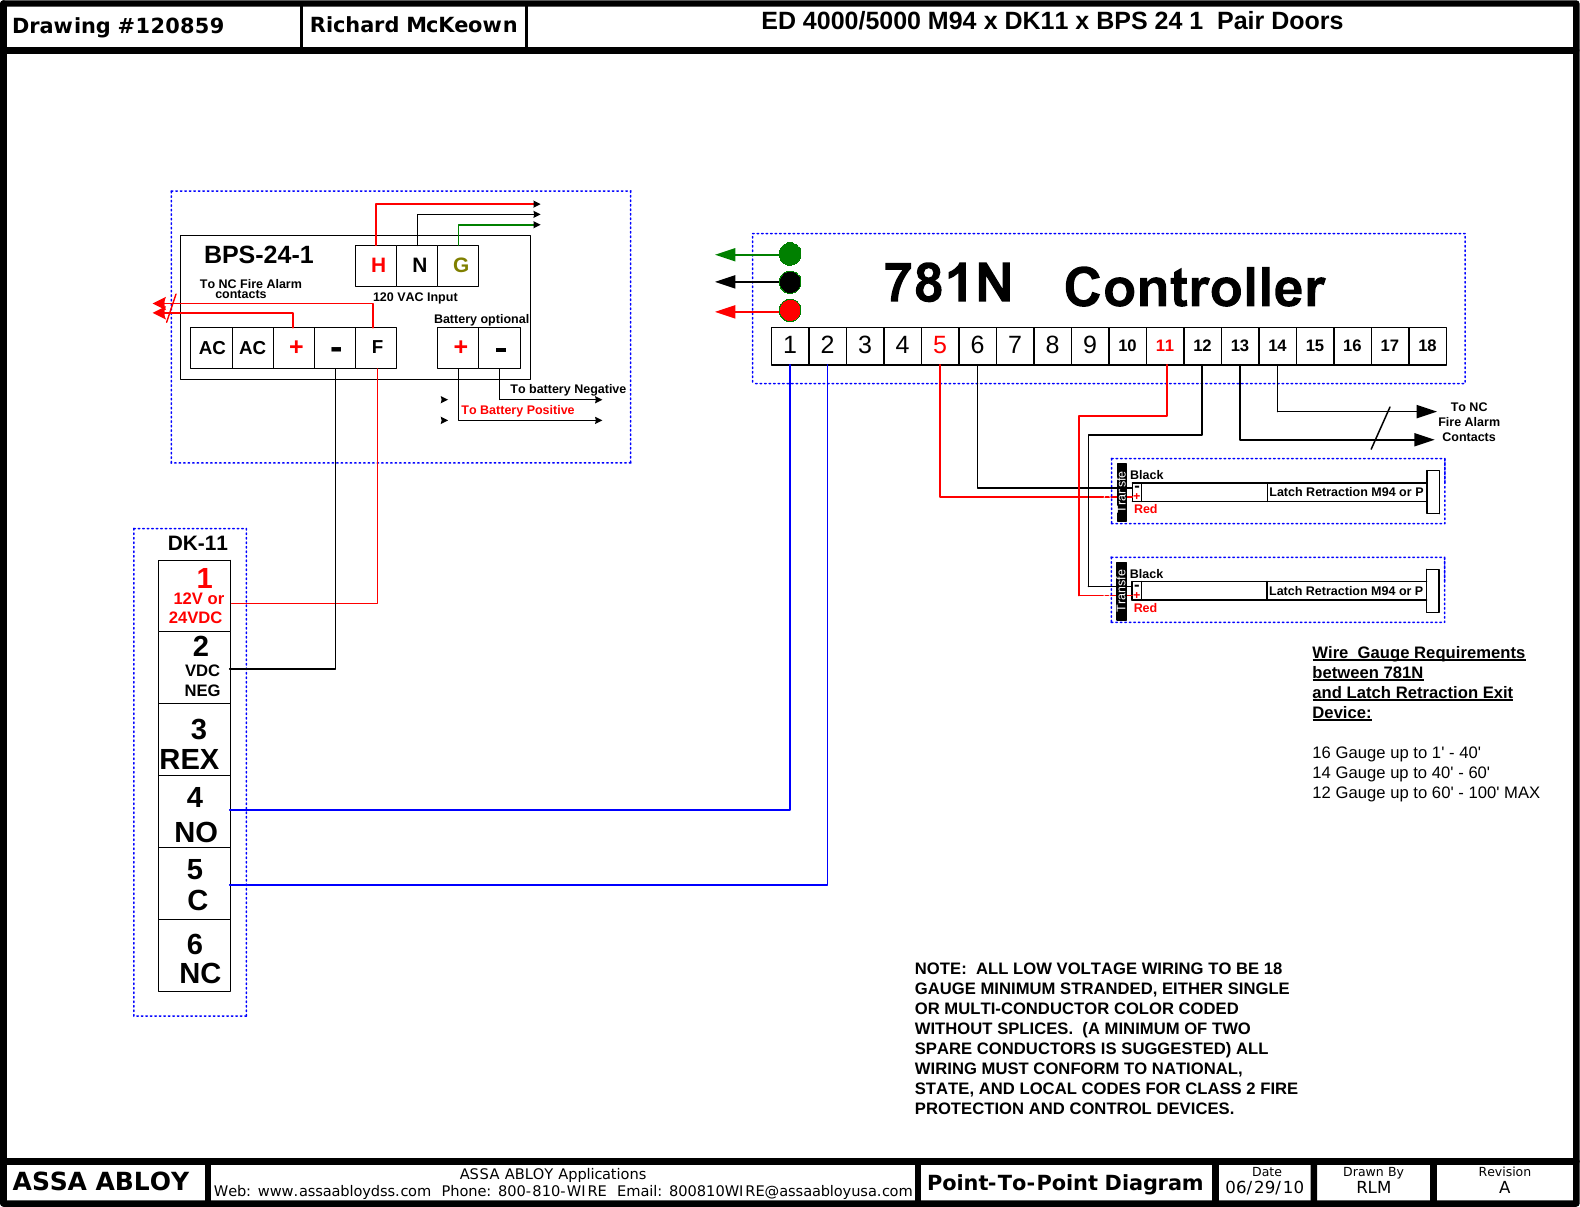Click the green indicator circle beside 781N Controller
Viewport: 1580px width, 1207px height.
(x=790, y=254)
